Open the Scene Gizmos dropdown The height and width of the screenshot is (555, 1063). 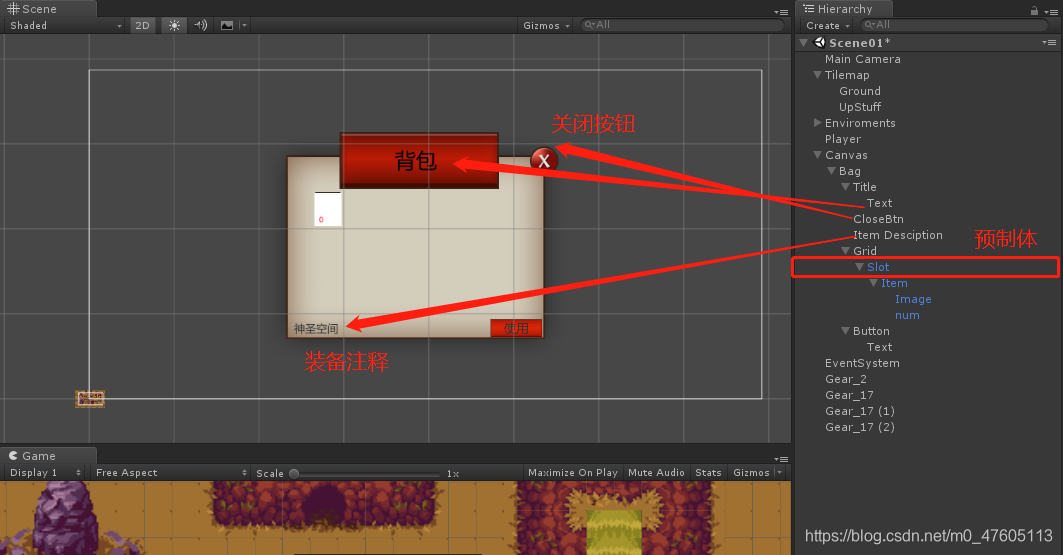[x=547, y=25]
